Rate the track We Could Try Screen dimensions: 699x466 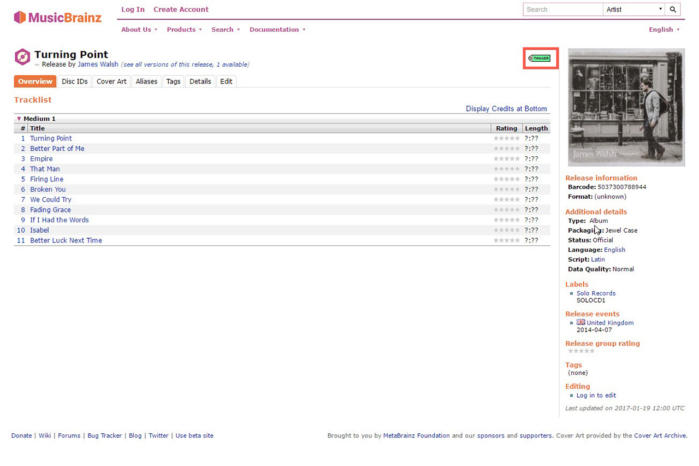(x=506, y=200)
